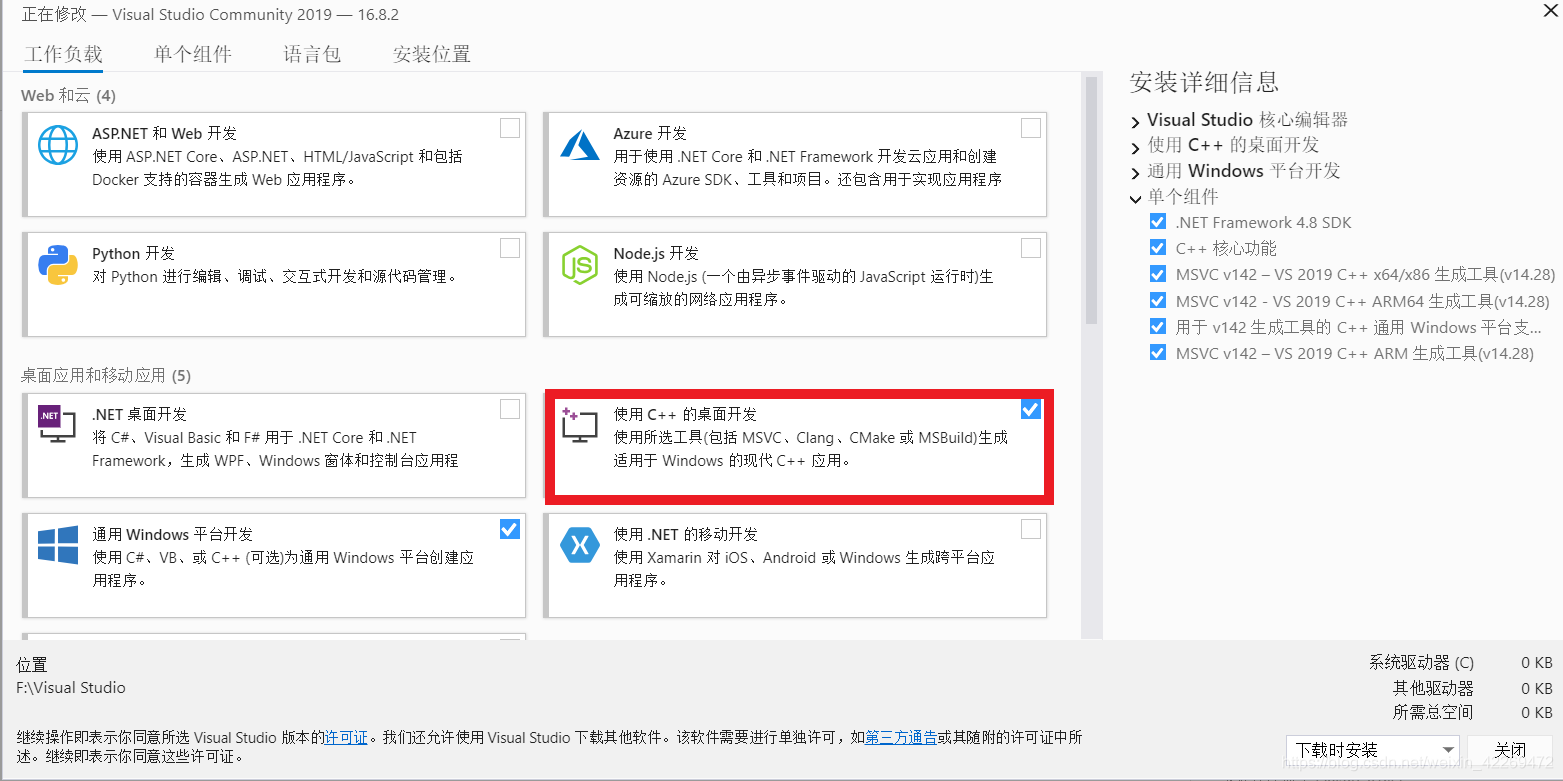
Task: Switch to the 语言包 tab
Action: 312,54
